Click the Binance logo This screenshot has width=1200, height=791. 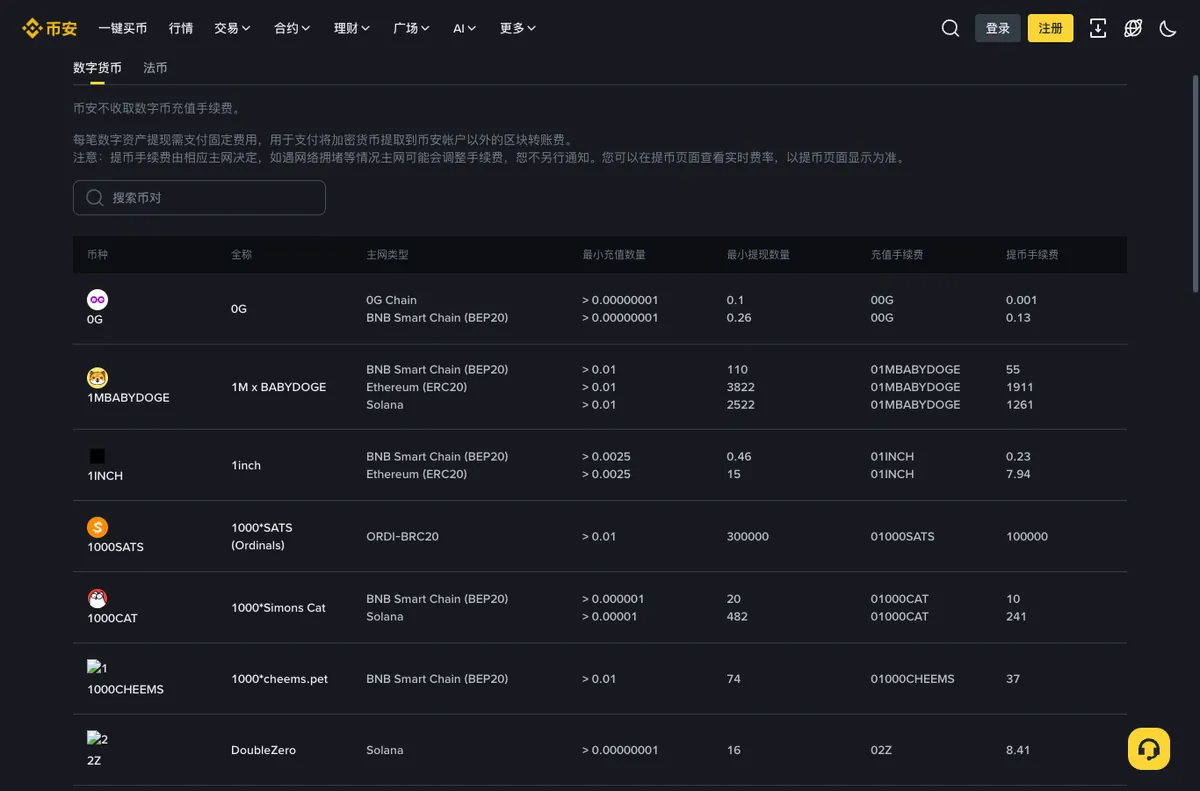[x=49, y=28]
